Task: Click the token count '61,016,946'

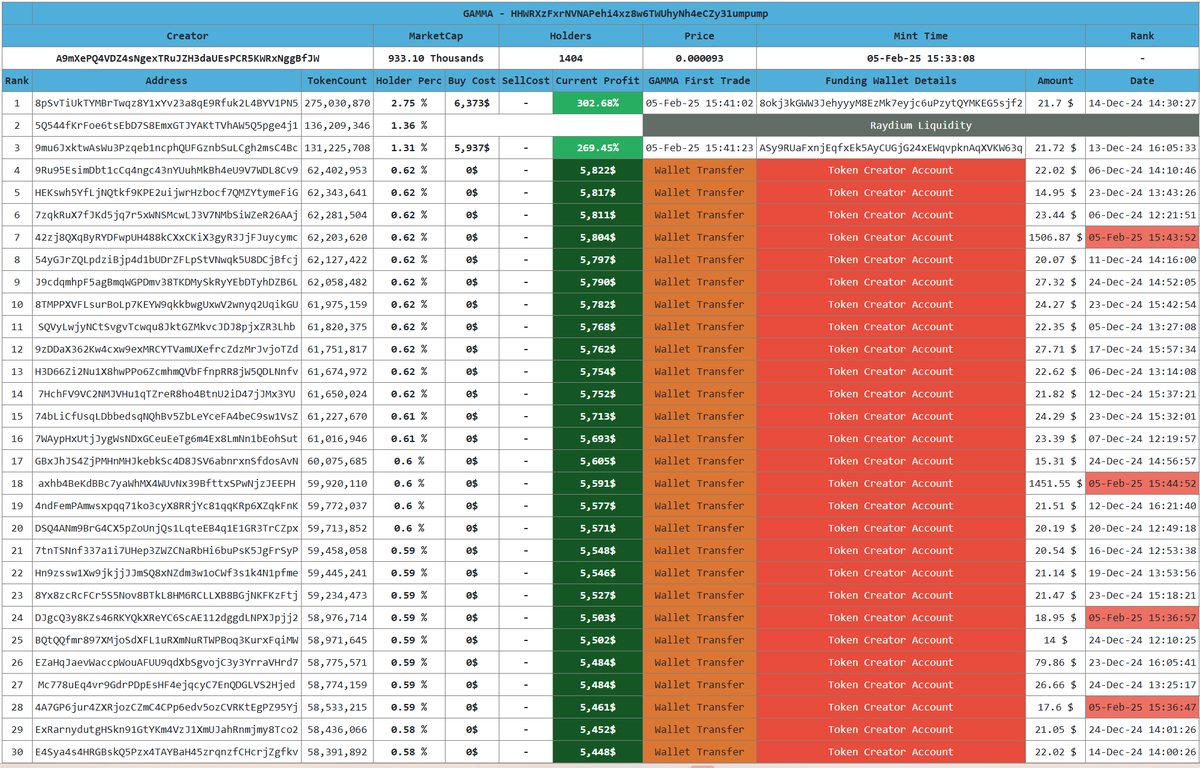Action: pos(337,439)
